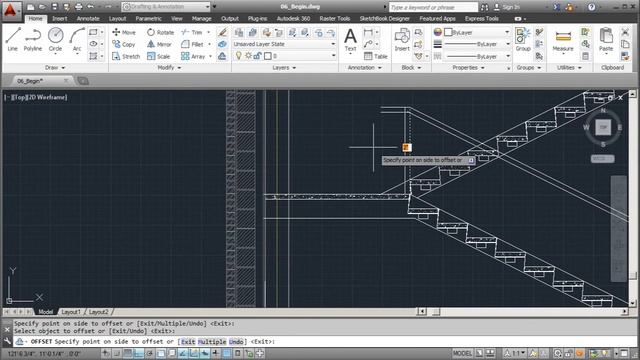This screenshot has width=640, height=360.
Task: Expand the Layers panel
Action: coord(284,68)
